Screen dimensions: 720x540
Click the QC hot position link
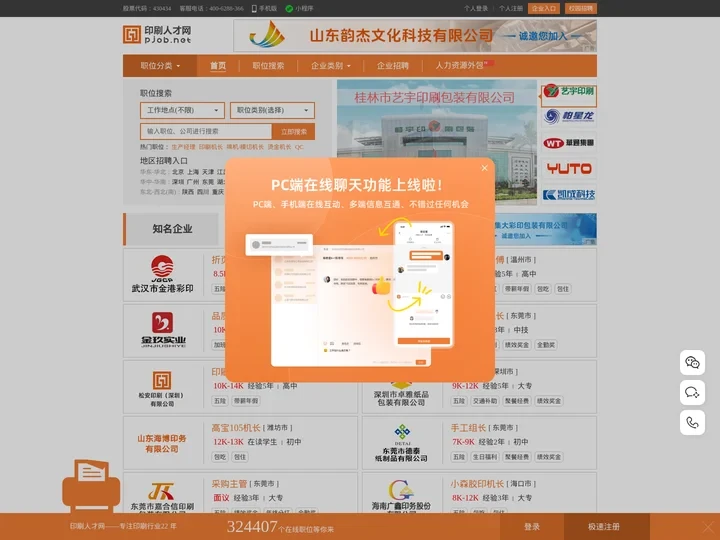pyautogui.click(x=299, y=147)
